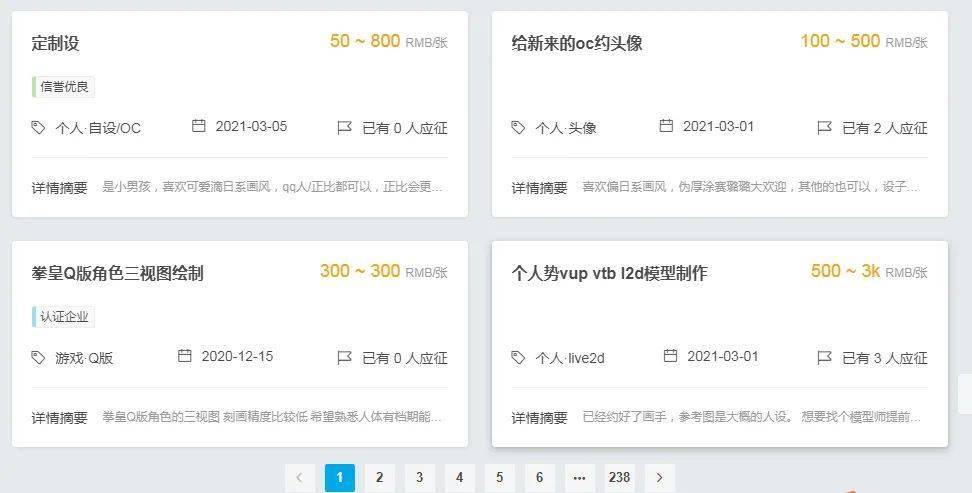Click the tag icon beside 个人·live2d
The image size is (972, 493).
click(x=518, y=358)
